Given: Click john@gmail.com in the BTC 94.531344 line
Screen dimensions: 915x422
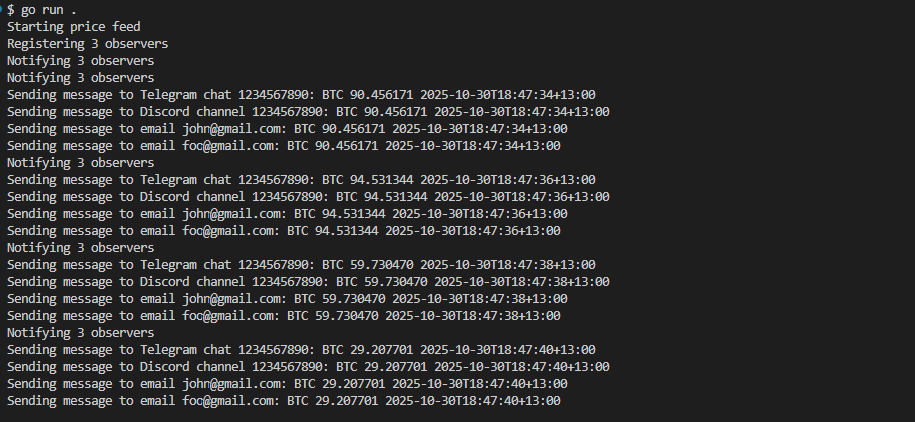Looking at the screenshot, I should click(230, 213).
